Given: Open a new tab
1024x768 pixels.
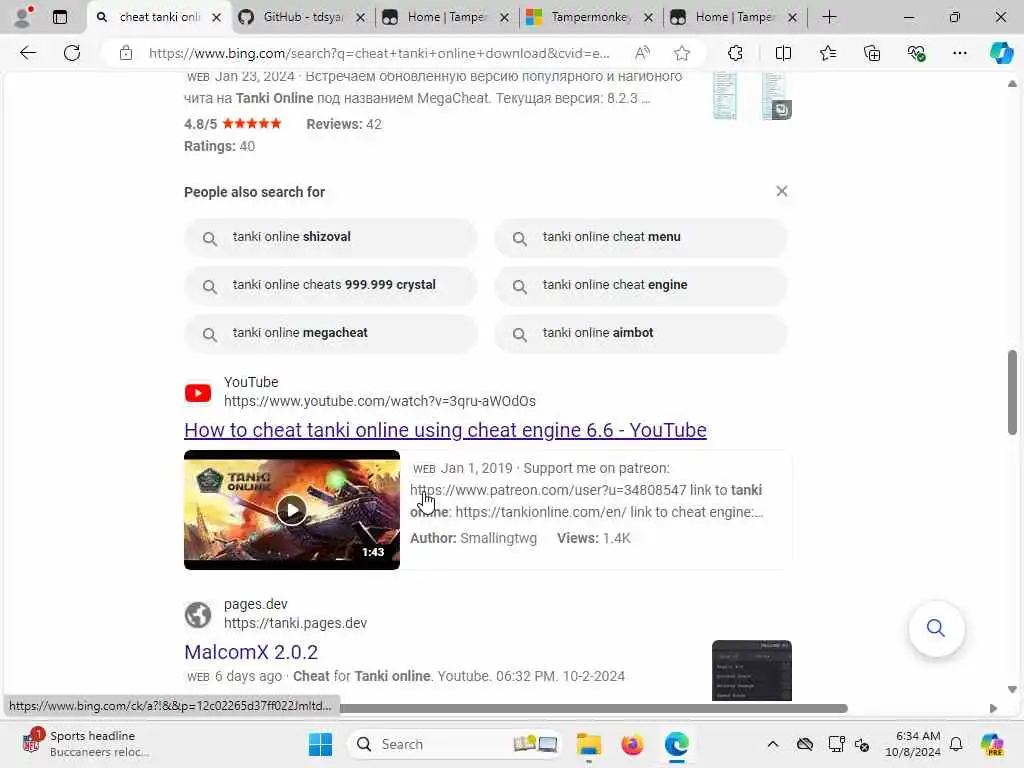Looking at the screenshot, I should coord(829,17).
